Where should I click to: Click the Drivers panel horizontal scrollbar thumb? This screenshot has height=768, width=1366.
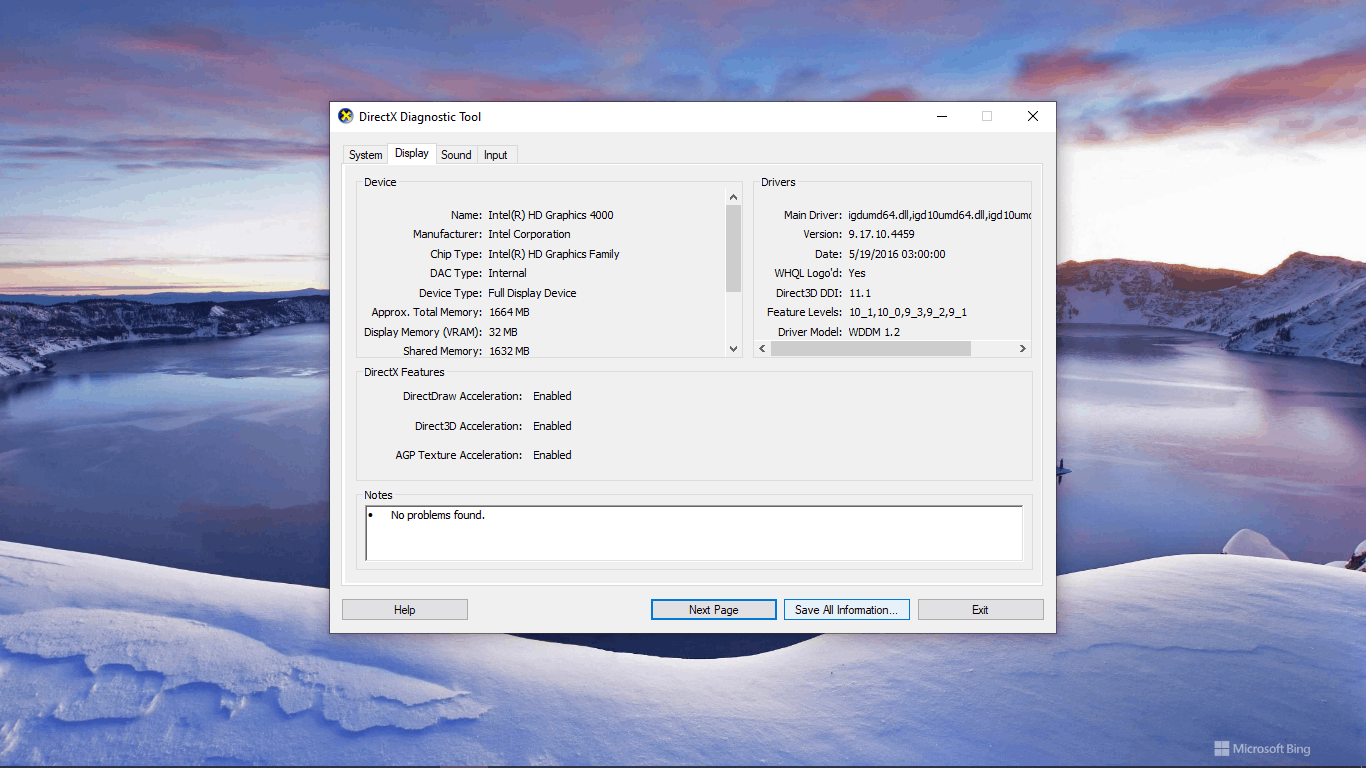(871, 349)
